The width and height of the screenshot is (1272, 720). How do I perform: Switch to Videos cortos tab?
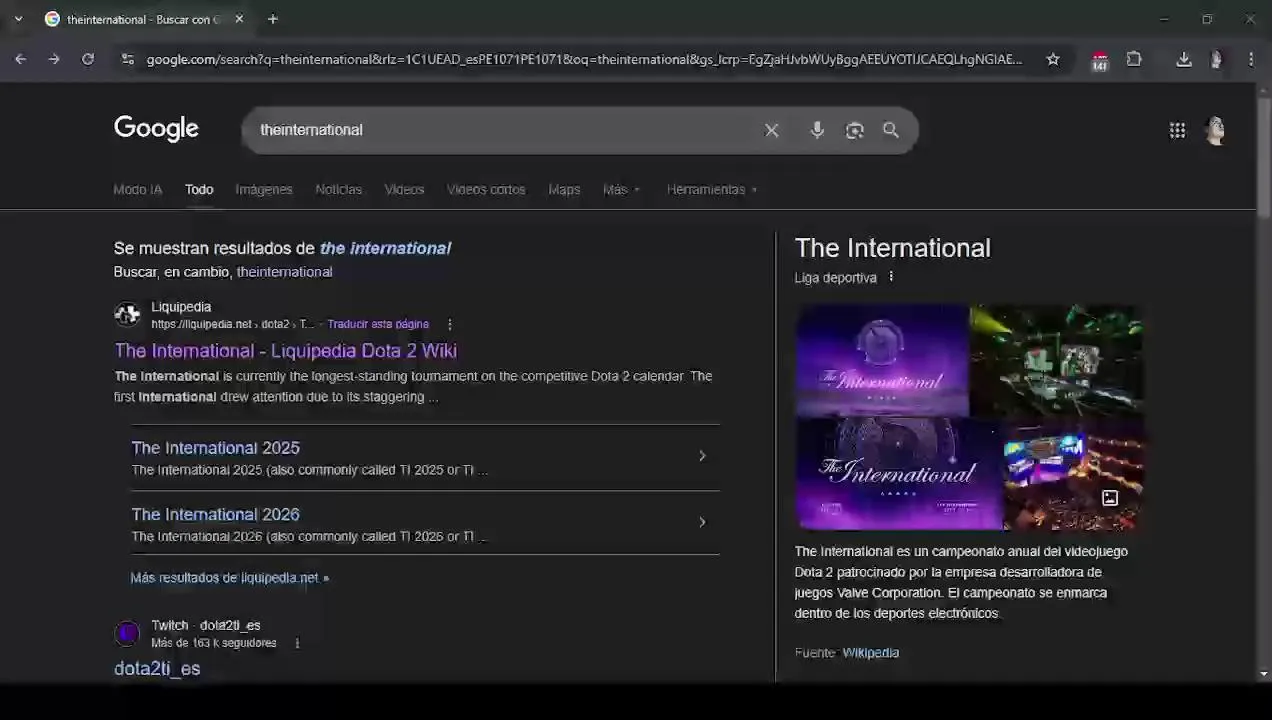point(486,189)
